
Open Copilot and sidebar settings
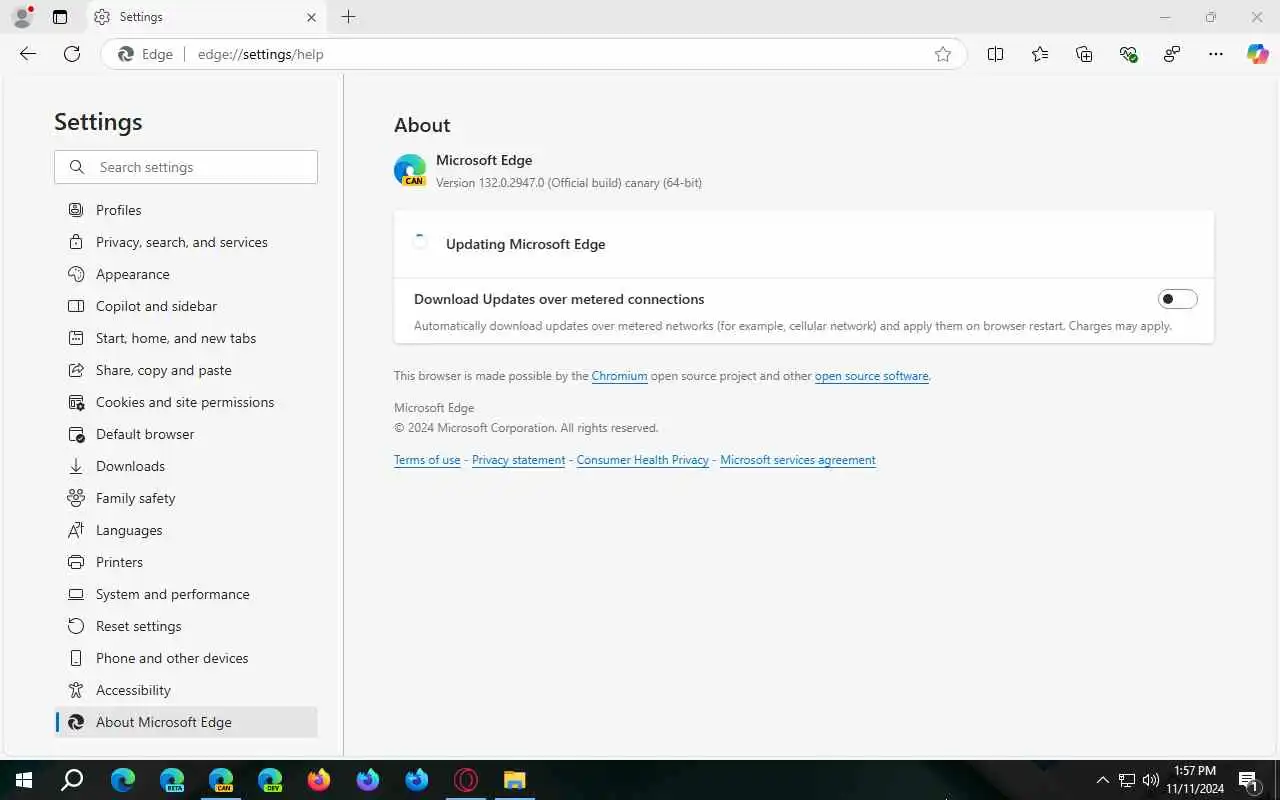186,306
